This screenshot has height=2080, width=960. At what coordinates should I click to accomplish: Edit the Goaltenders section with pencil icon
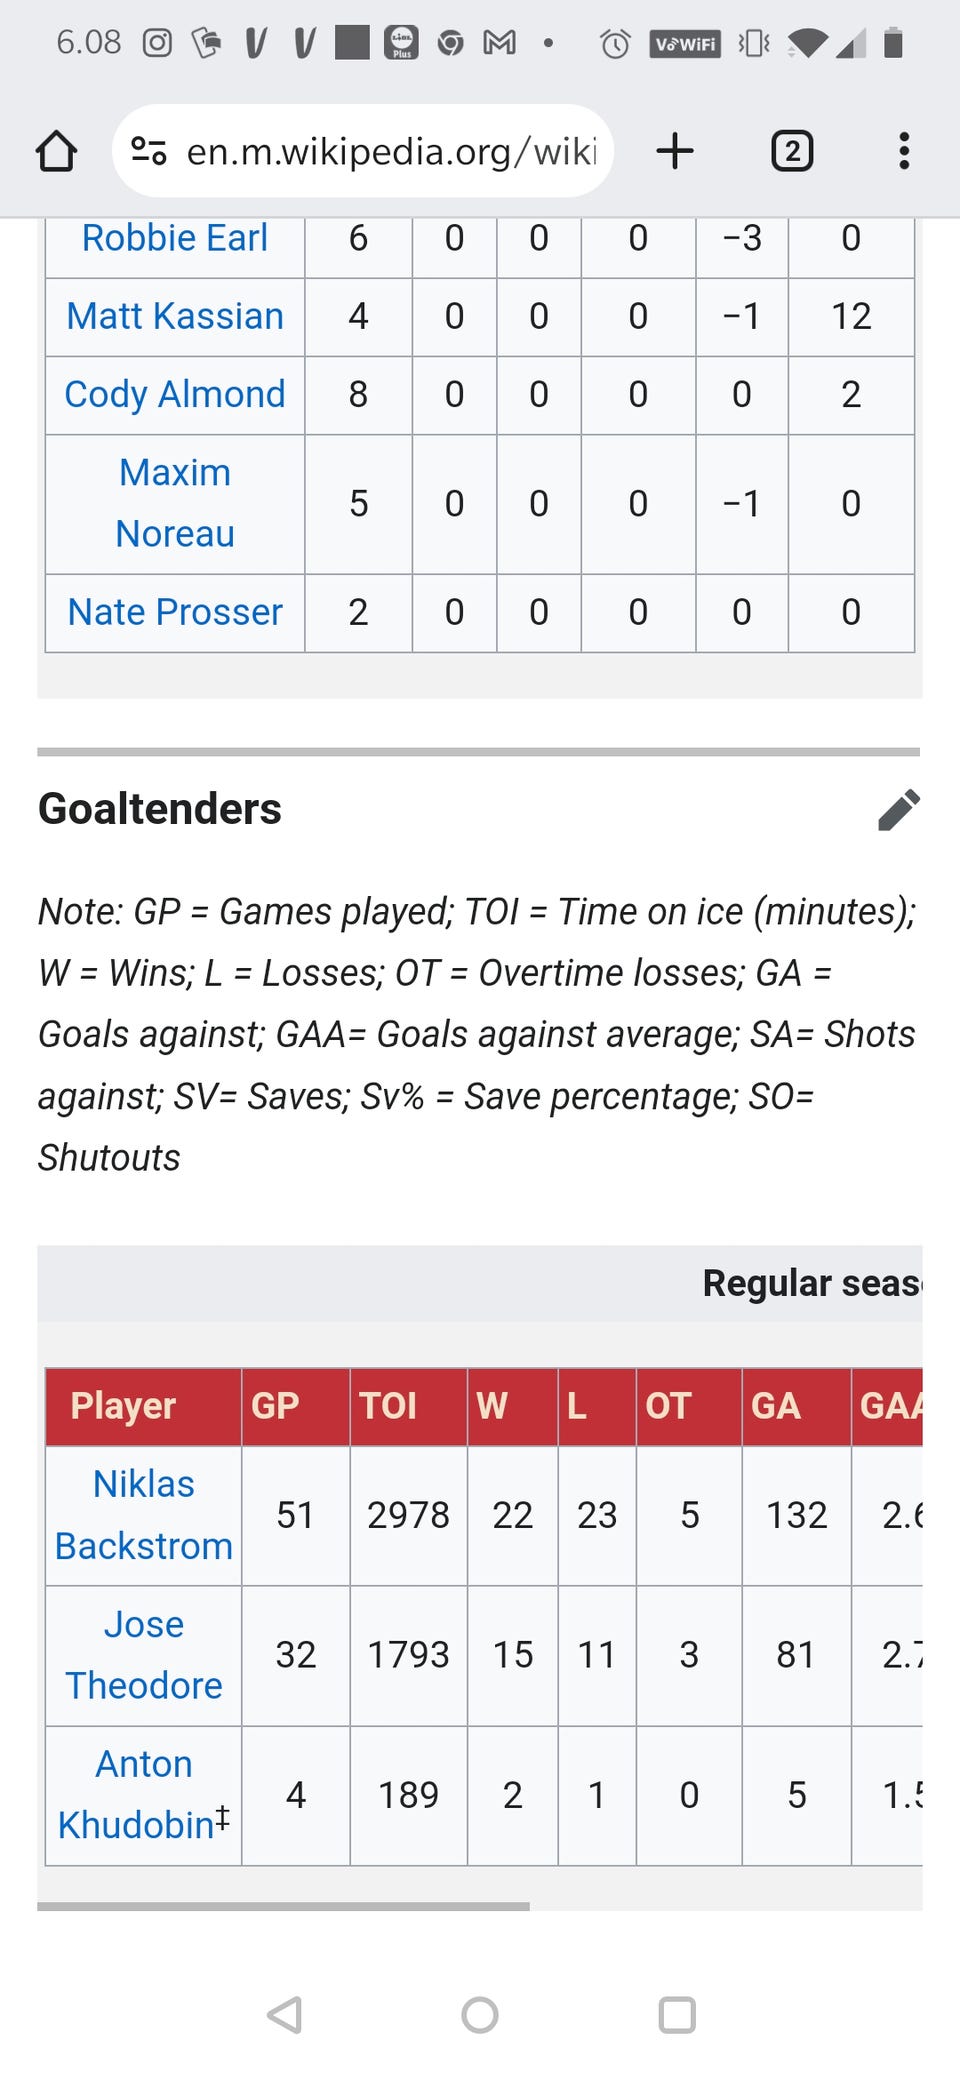pos(898,810)
